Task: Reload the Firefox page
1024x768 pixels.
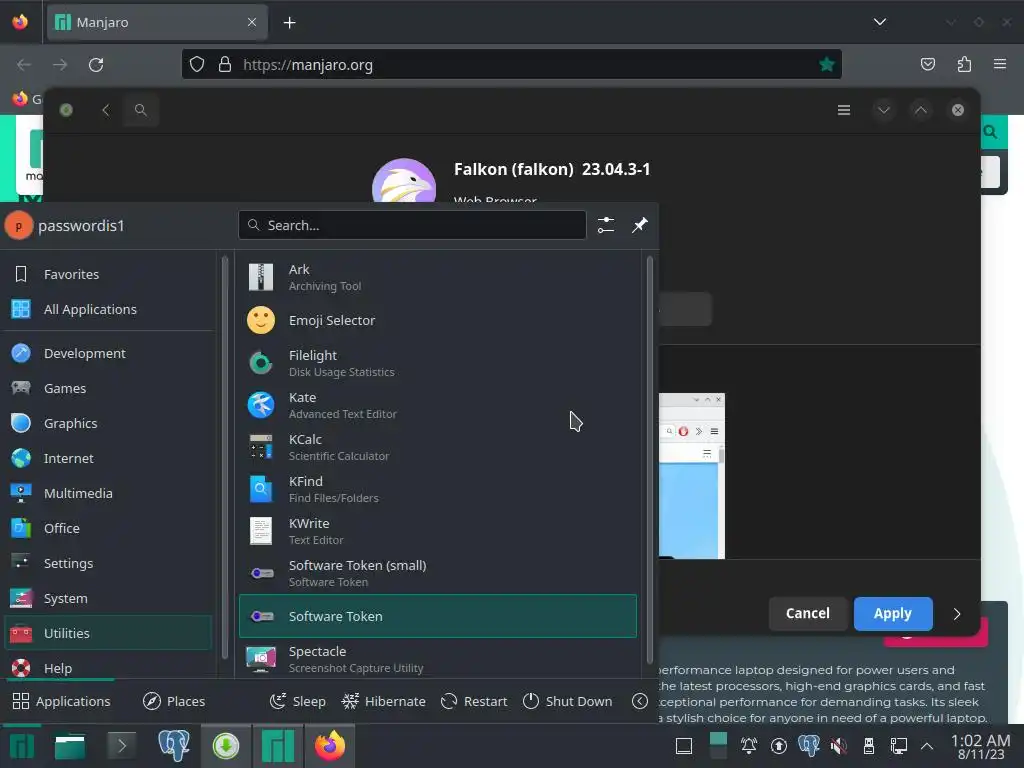Action: [96, 65]
